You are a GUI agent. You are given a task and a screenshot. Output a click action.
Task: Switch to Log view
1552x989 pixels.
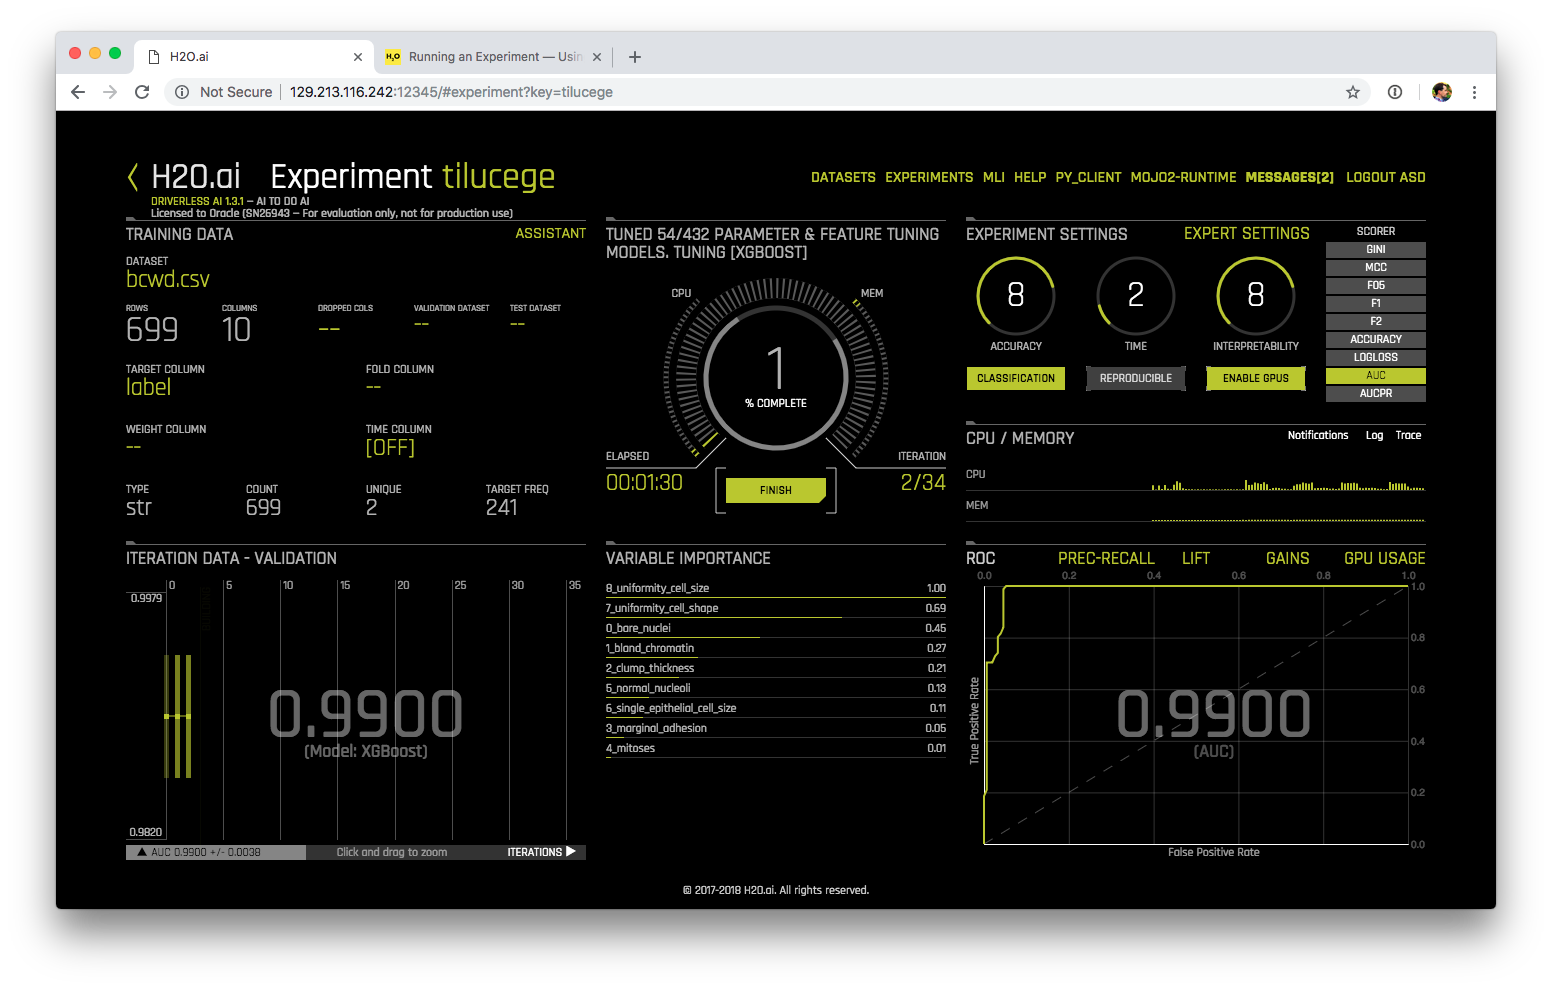[x=1375, y=435]
